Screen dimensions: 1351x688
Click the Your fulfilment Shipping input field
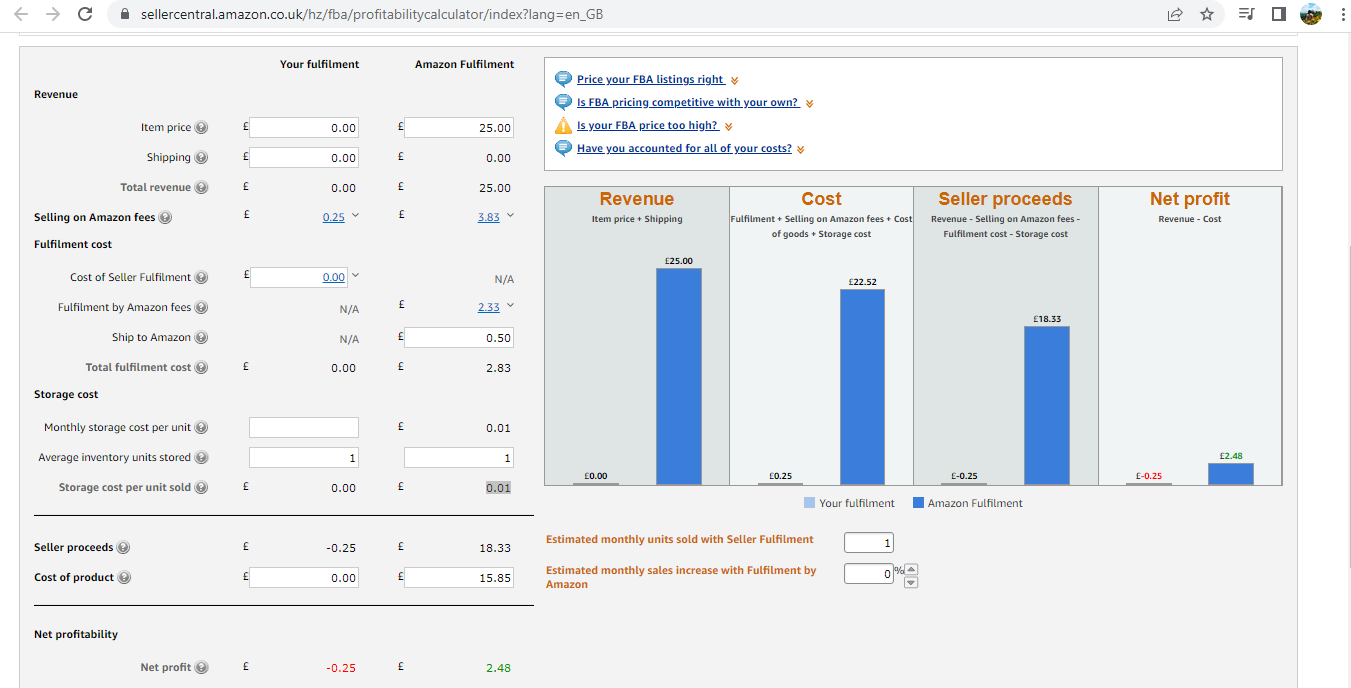point(303,158)
